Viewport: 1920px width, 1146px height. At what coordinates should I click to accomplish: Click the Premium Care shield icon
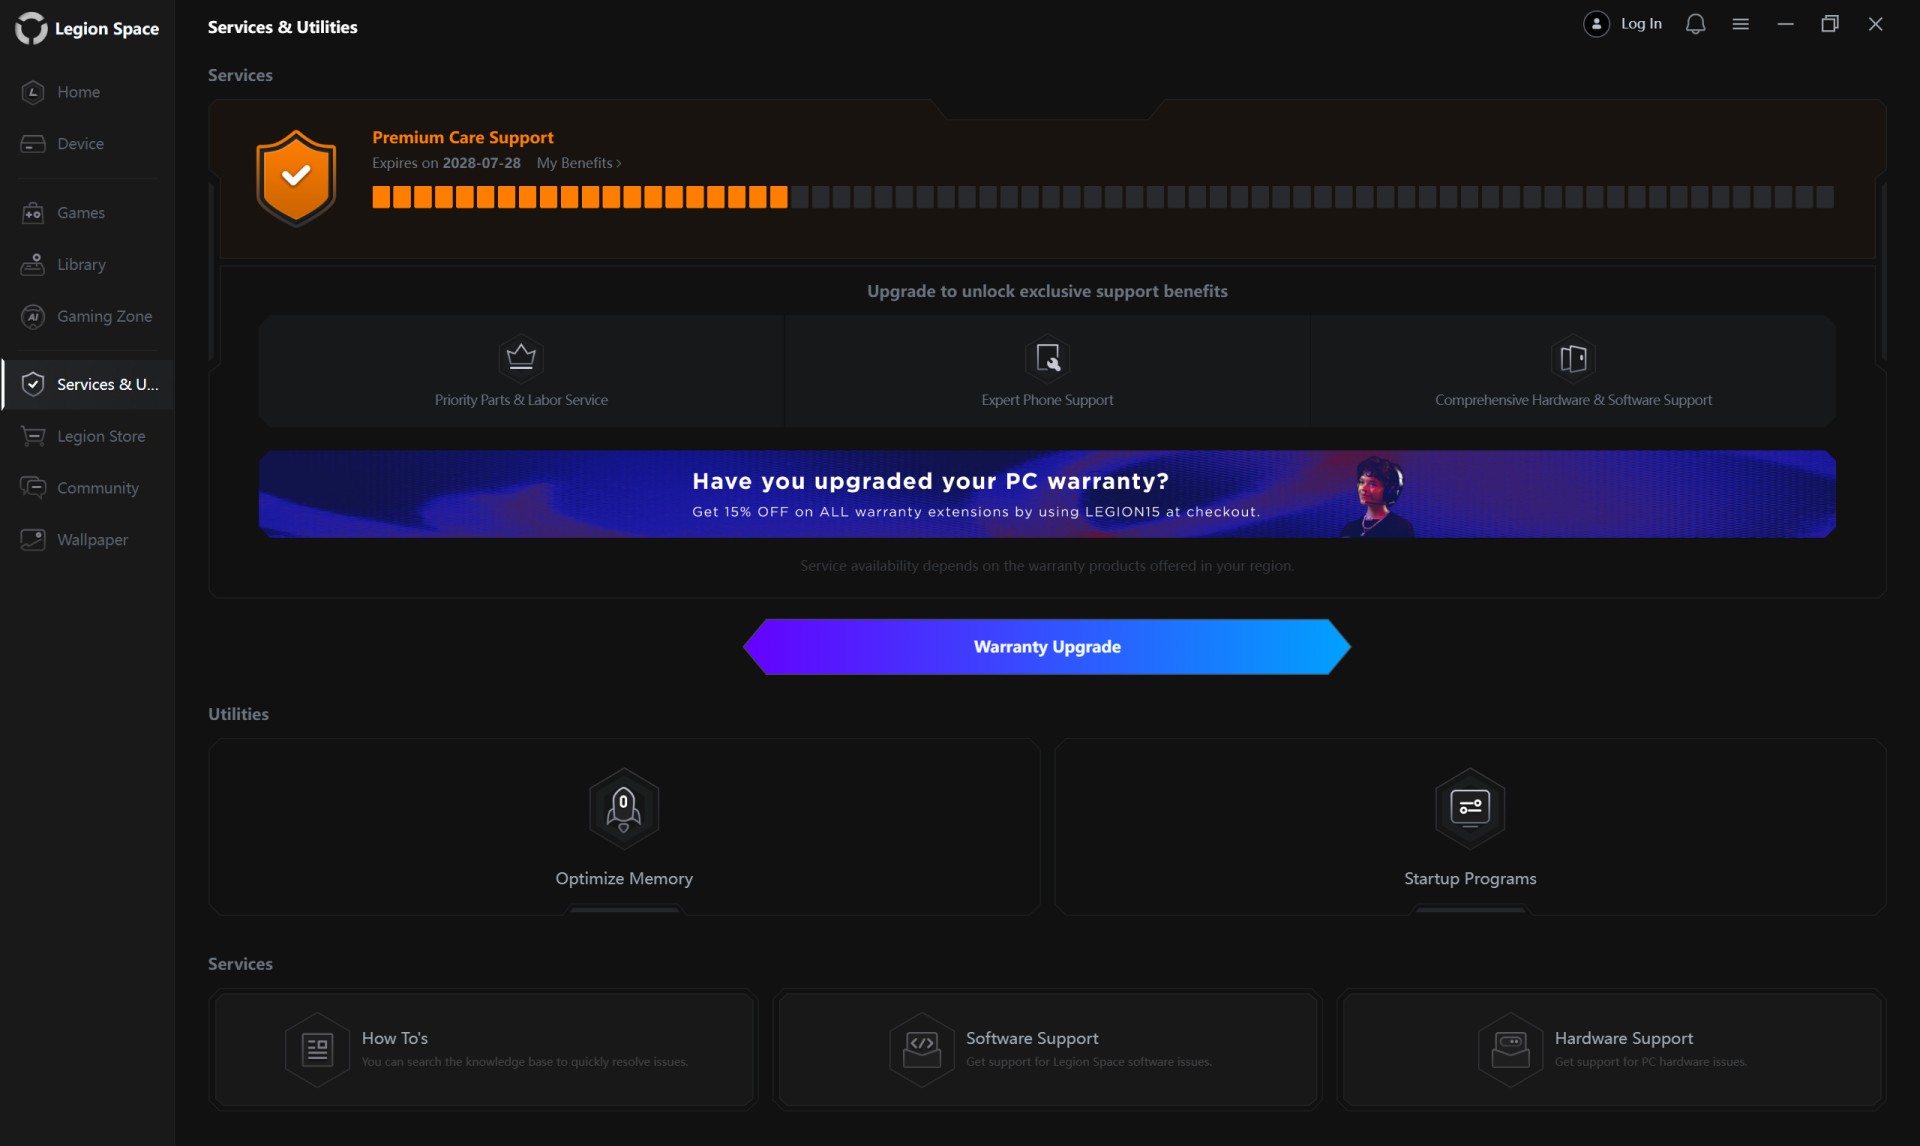[295, 178]
